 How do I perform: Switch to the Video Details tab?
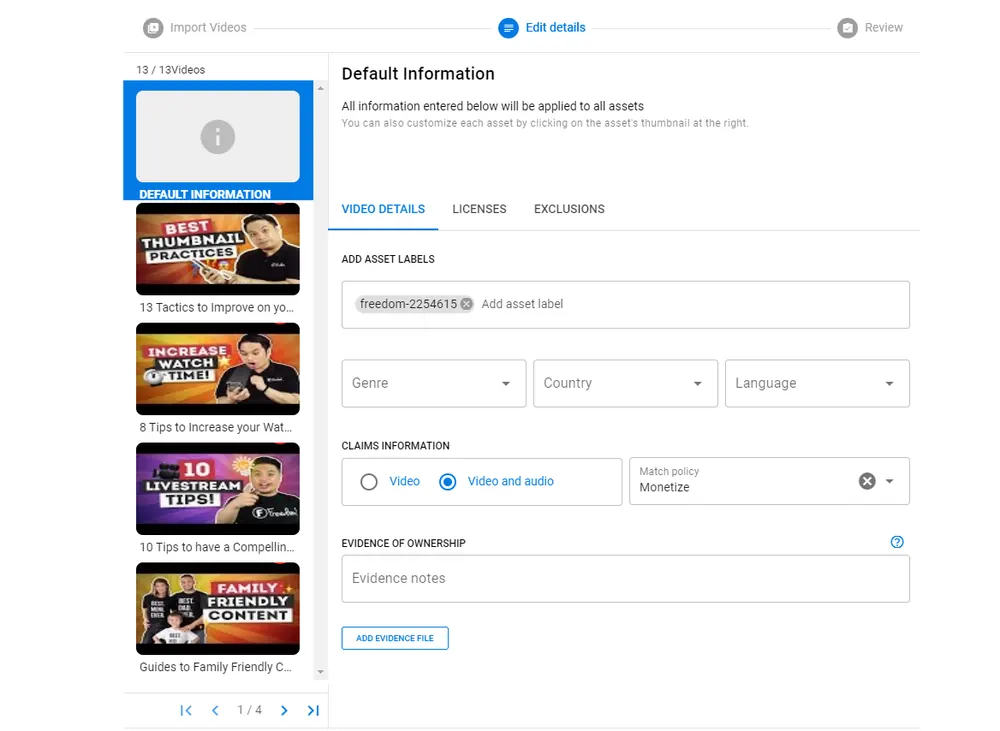coord(383,209)
